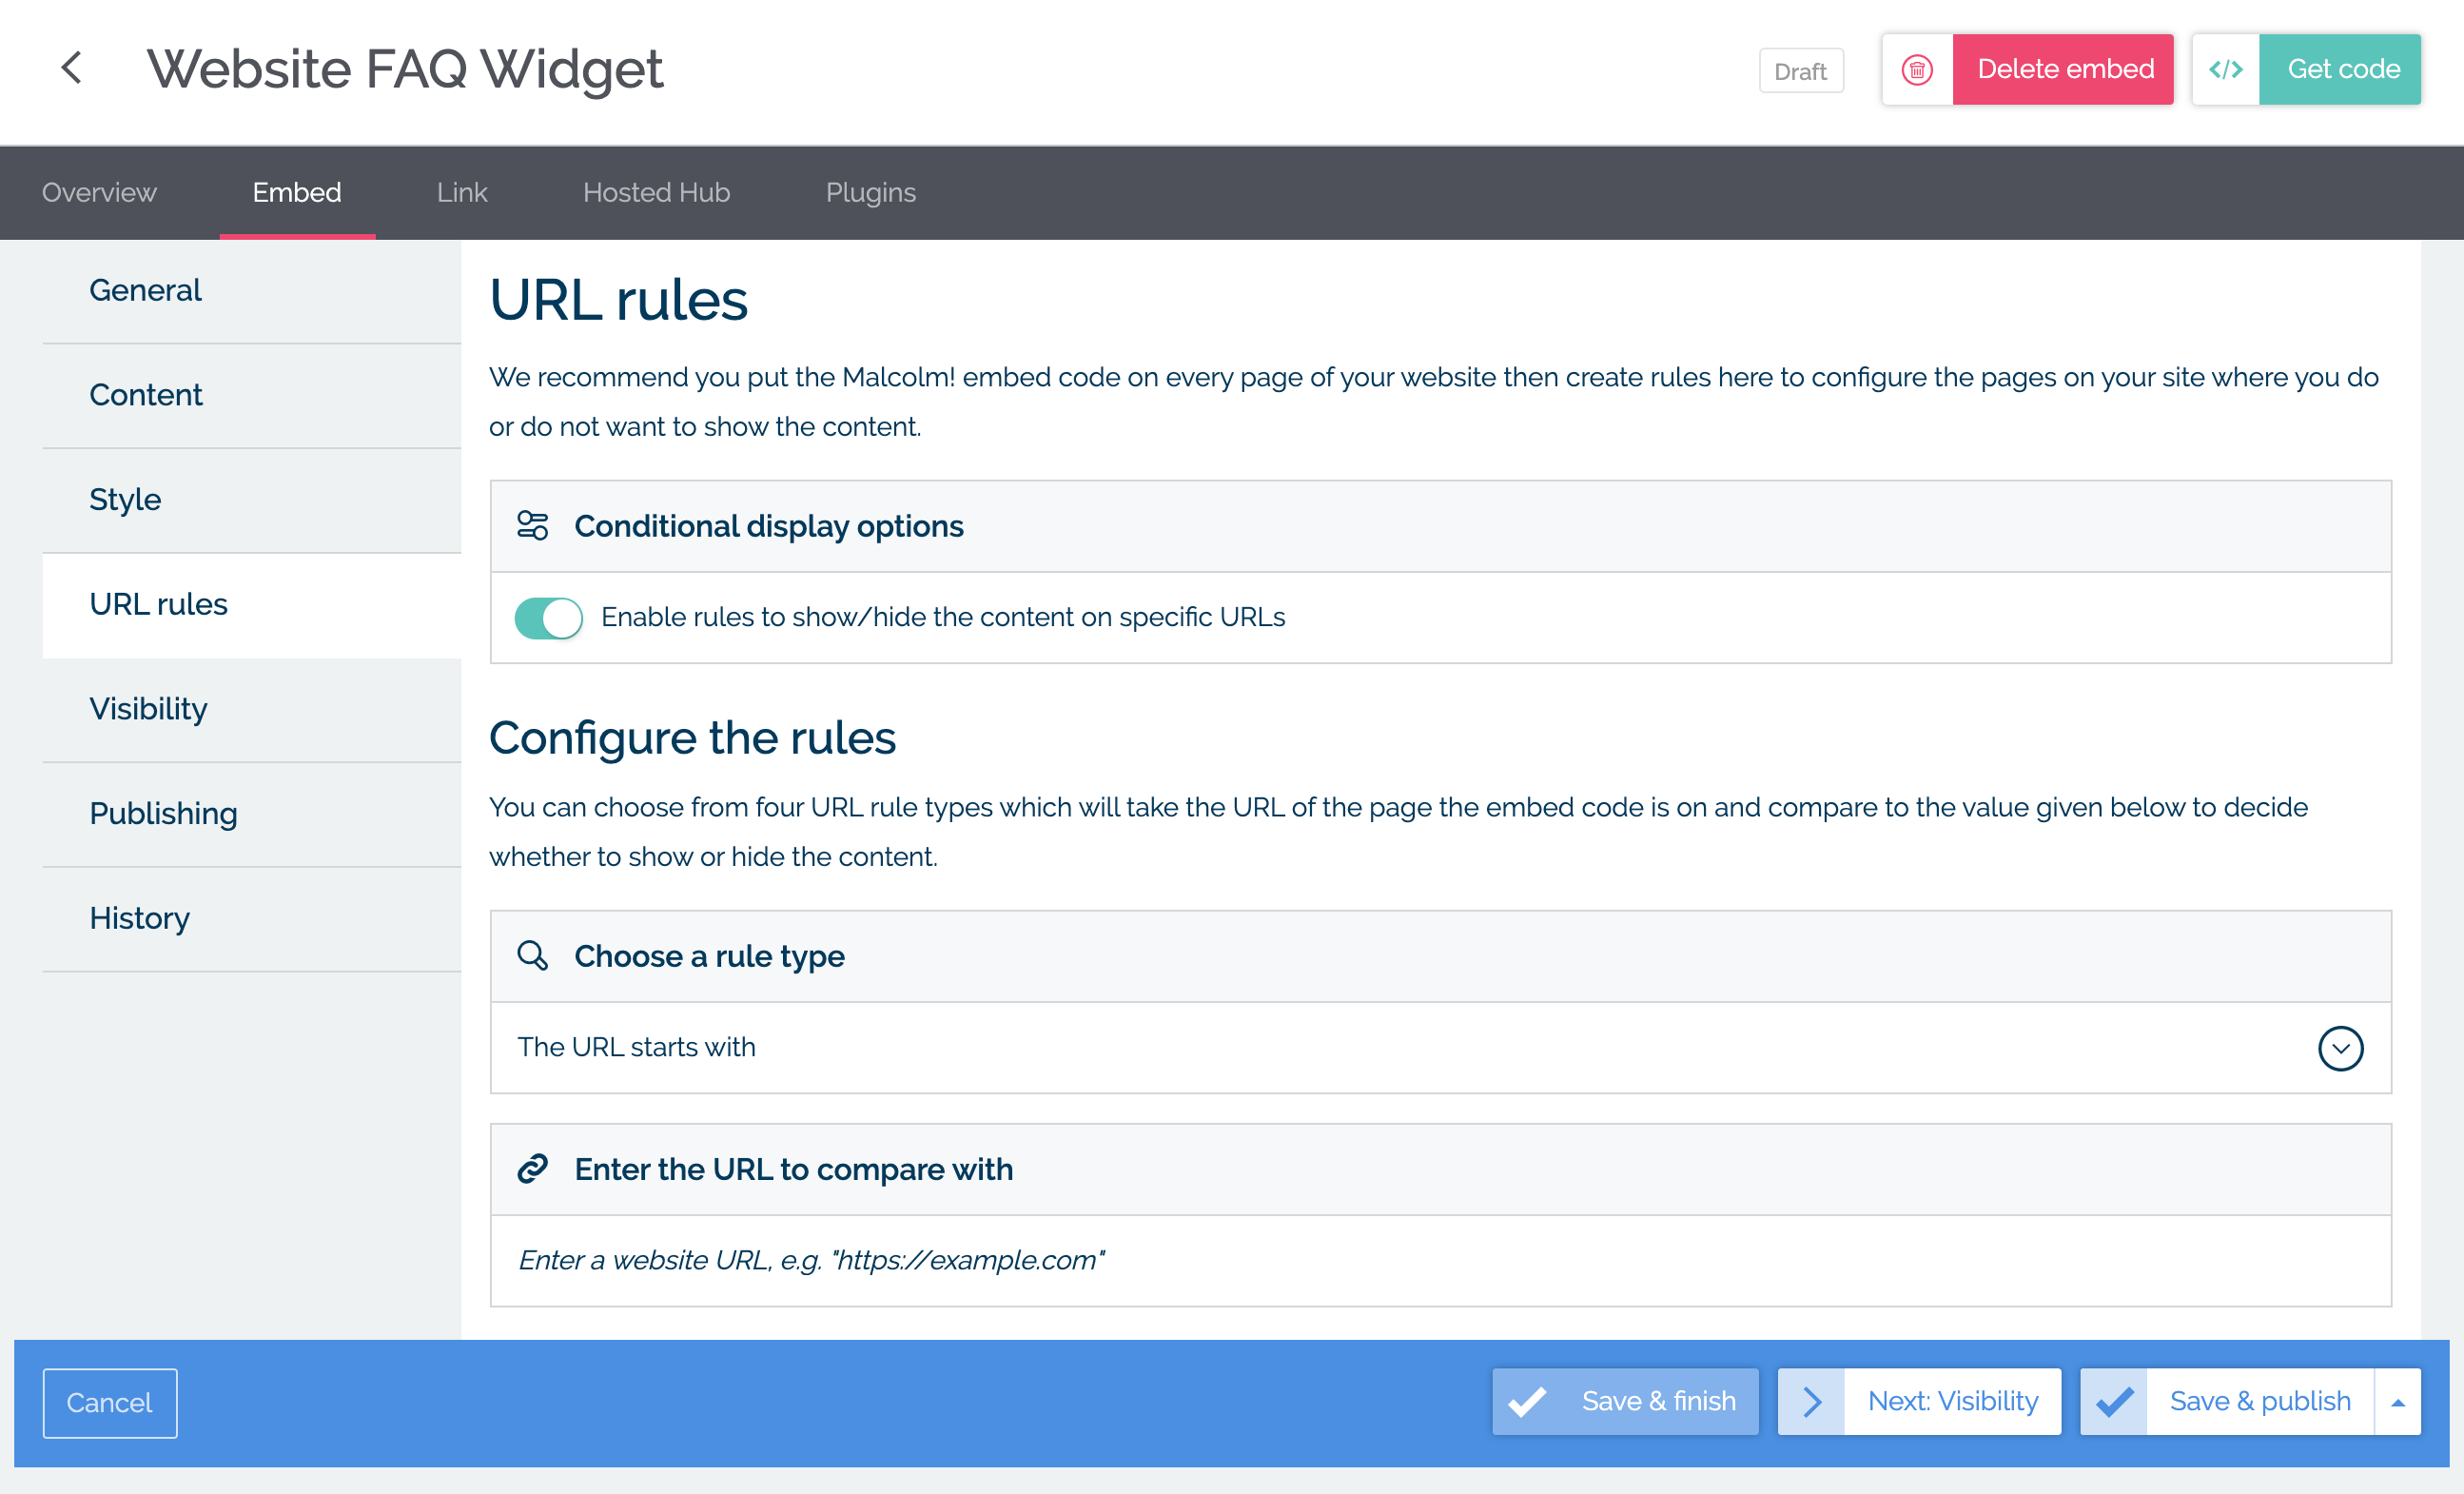Open History in the sidebar
Image resolution: width=2464 pixels, height=1494 pixels.
coord(252,919)
